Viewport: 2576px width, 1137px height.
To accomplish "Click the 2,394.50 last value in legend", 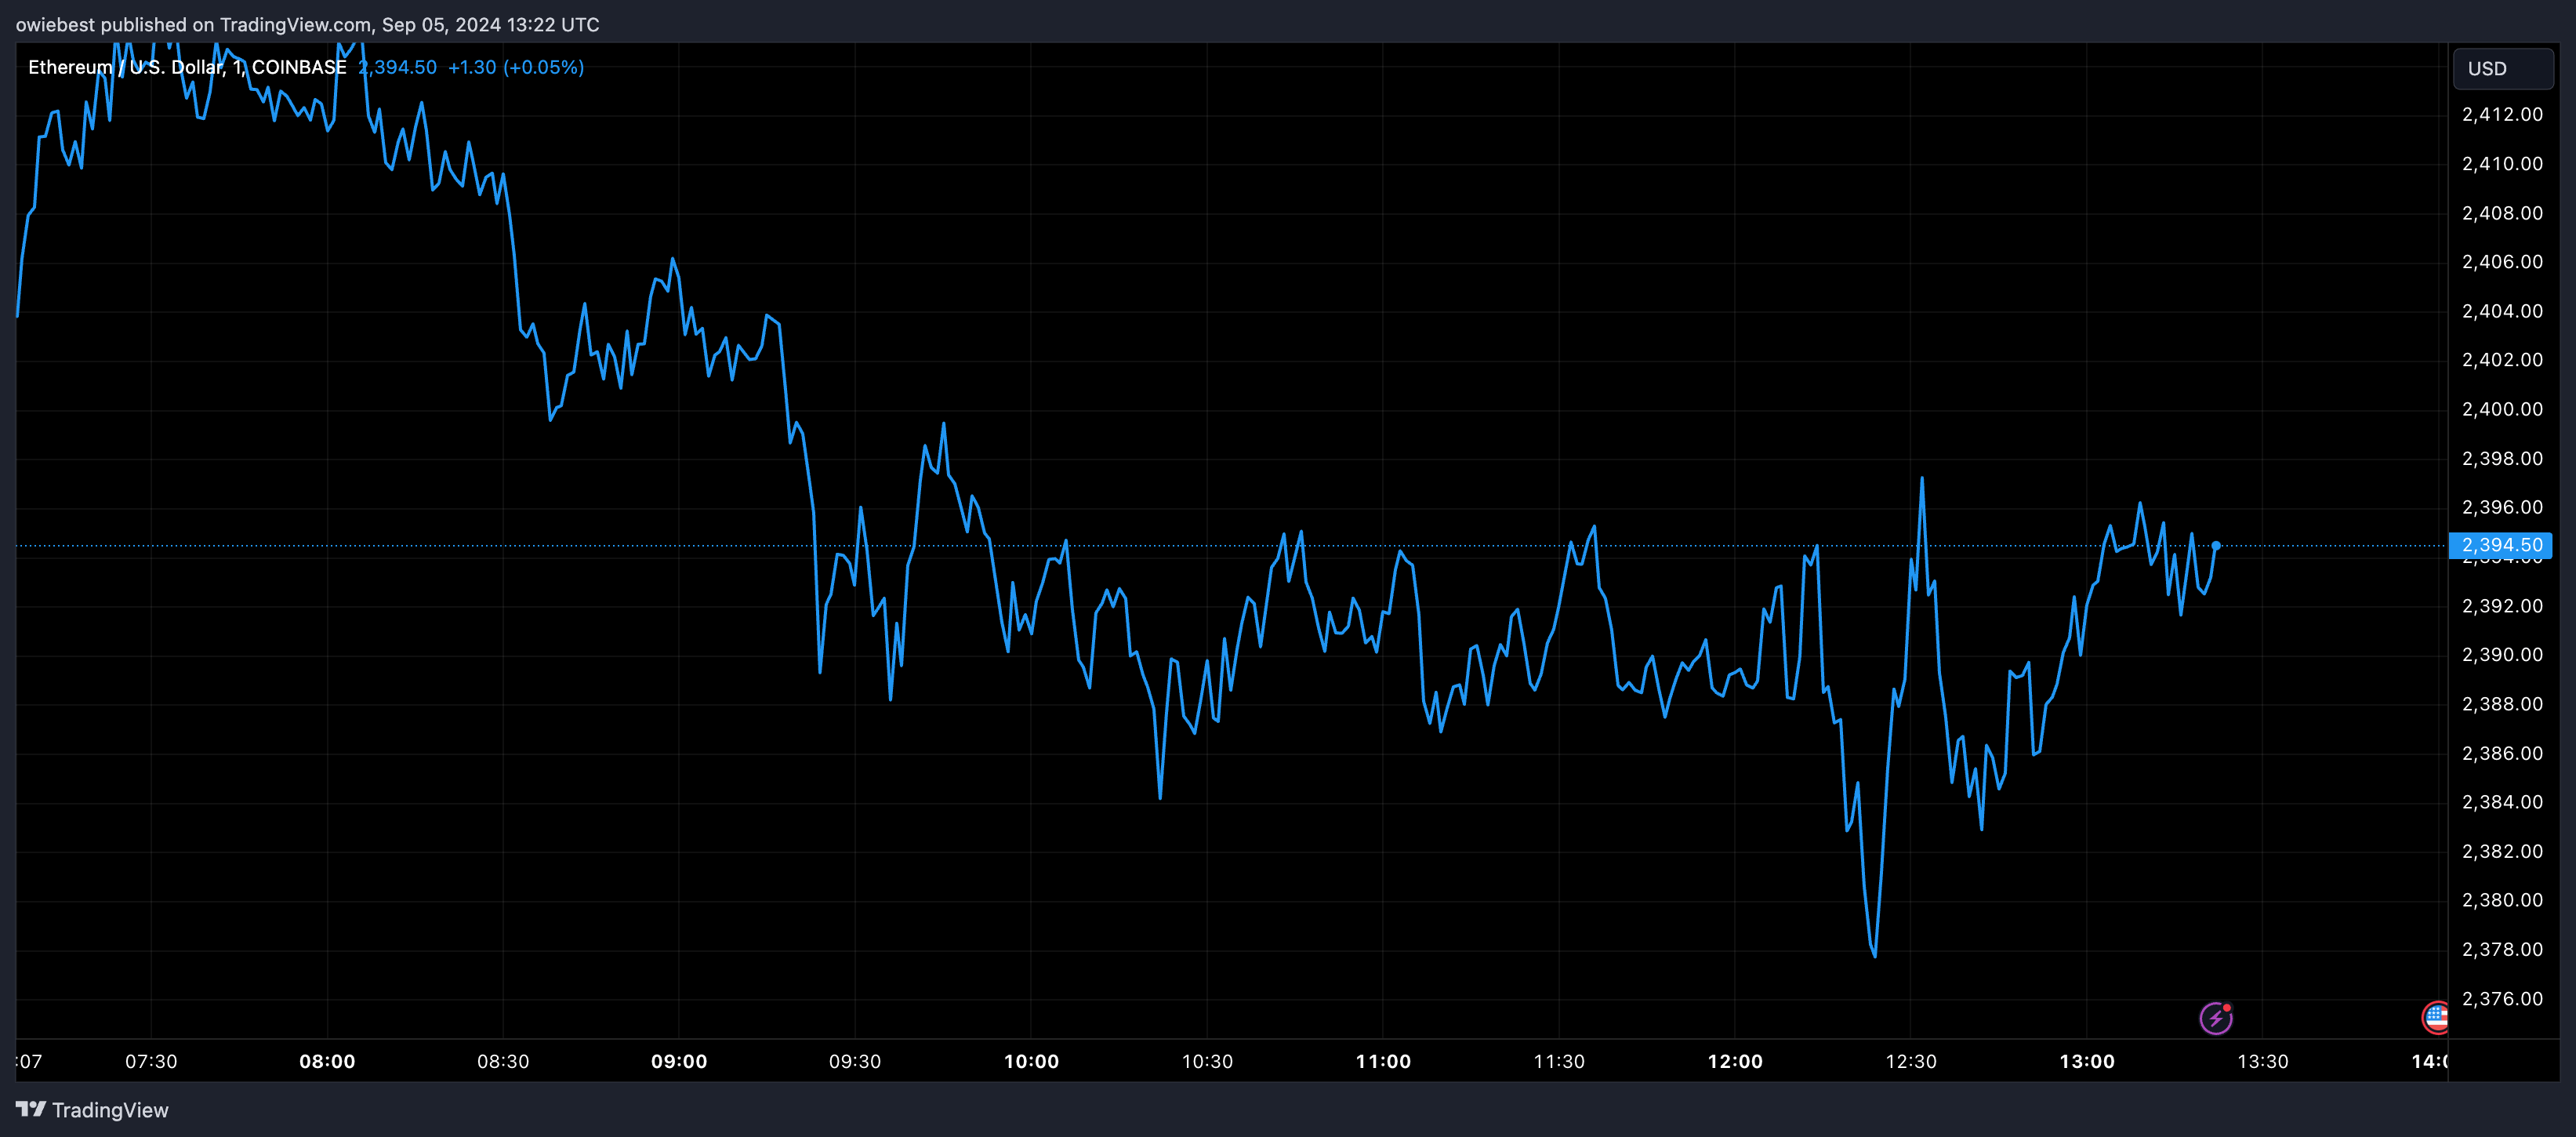I will [398, 67].
